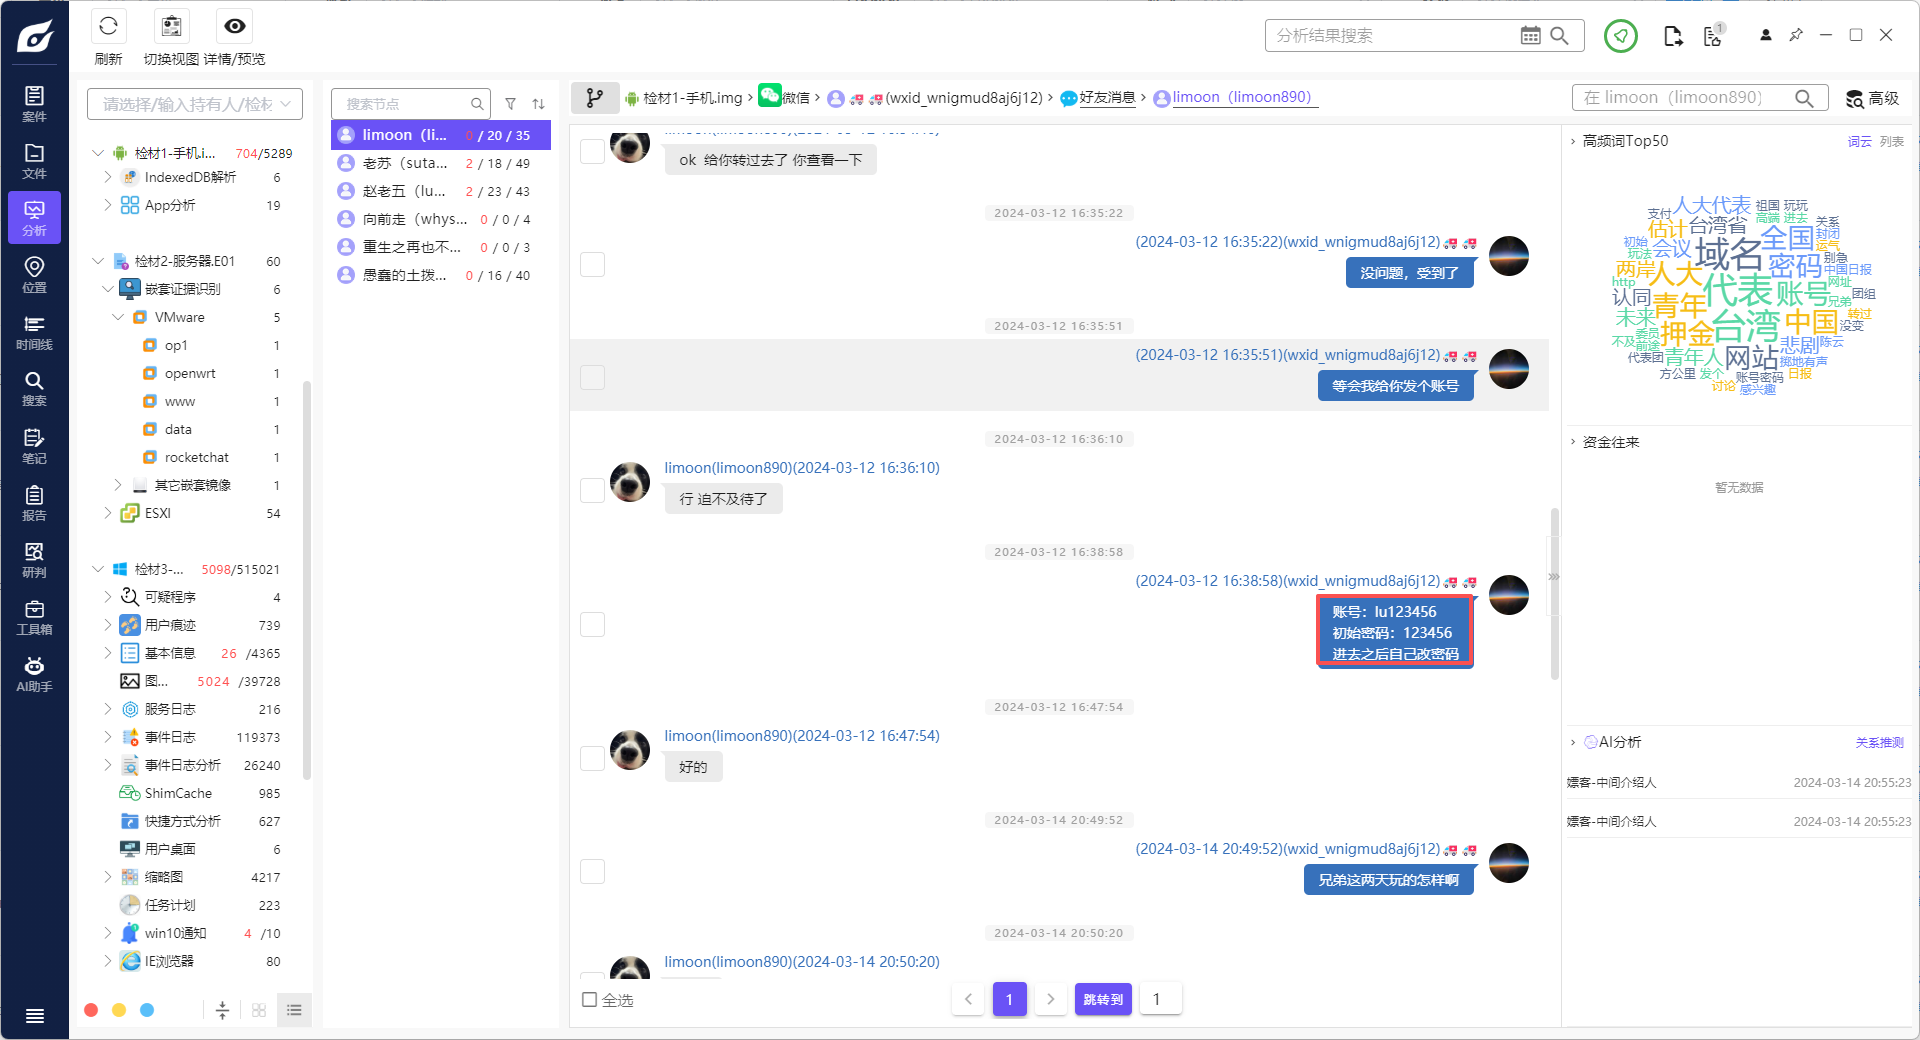Viewport: 1920px width, 1040px height.
Task: Open the 文件 section in sidebar
Action: [34, 160]
